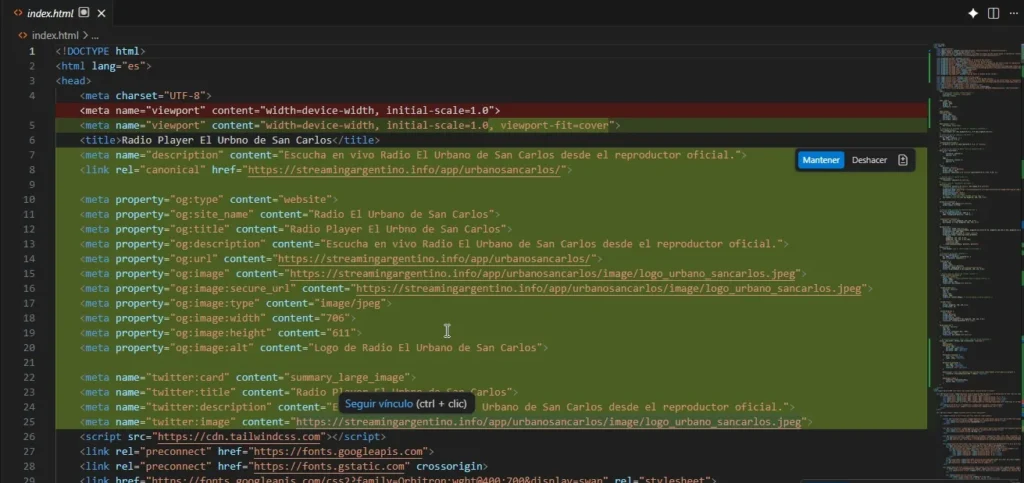Viewport: 1024px width, 483px height.
Task: Open index.html in the breadcrumb path
Action: [x=54, y=35]
